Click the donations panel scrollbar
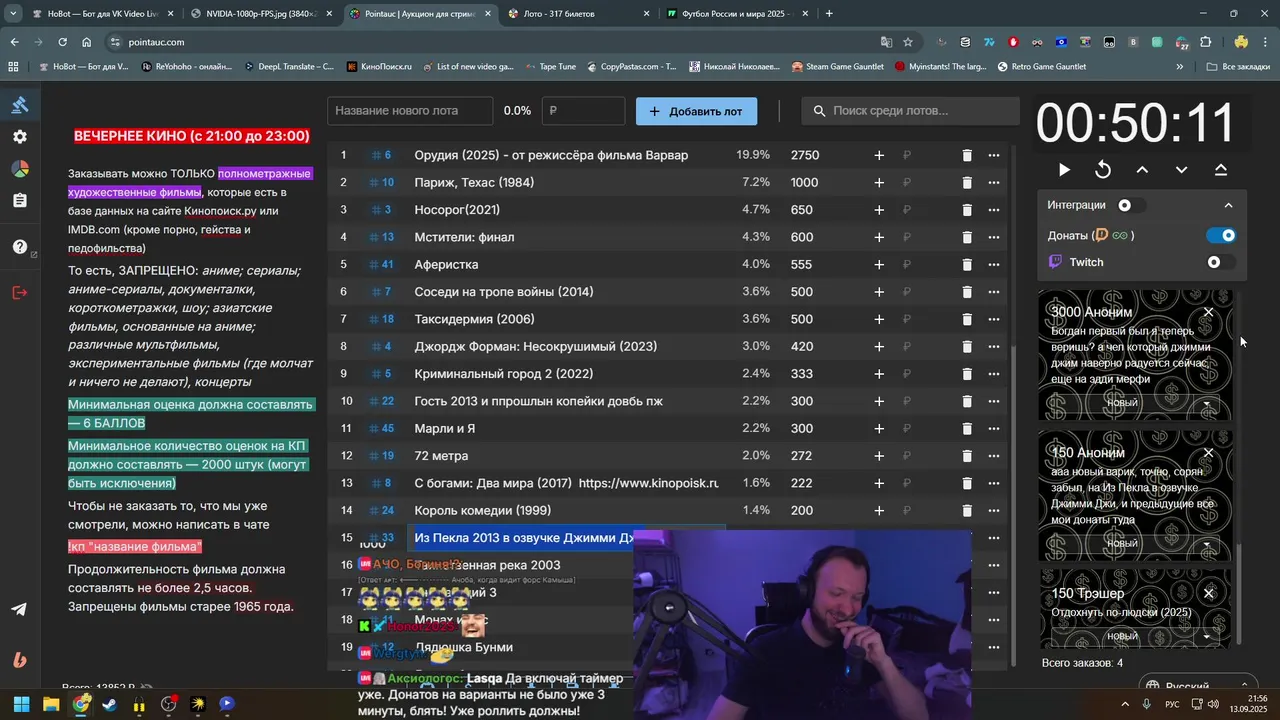Viewport: 1280px width, 720px height. pyautogui.click(x=1239, y=594)
